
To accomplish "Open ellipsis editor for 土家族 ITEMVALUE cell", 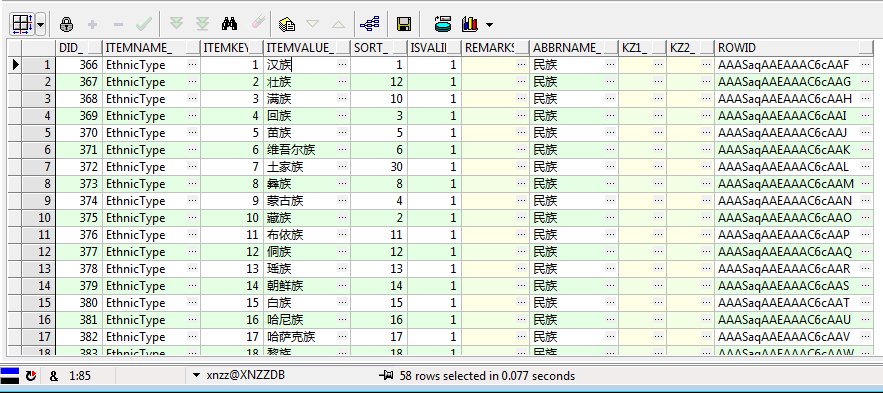I will (x=342, y=167).
